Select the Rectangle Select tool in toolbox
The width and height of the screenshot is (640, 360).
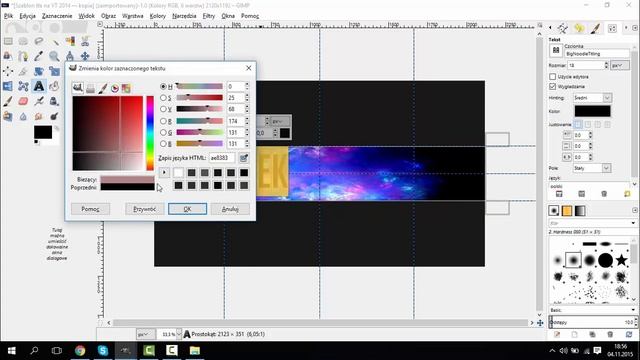pyautogui.click(x=8, y=41)
